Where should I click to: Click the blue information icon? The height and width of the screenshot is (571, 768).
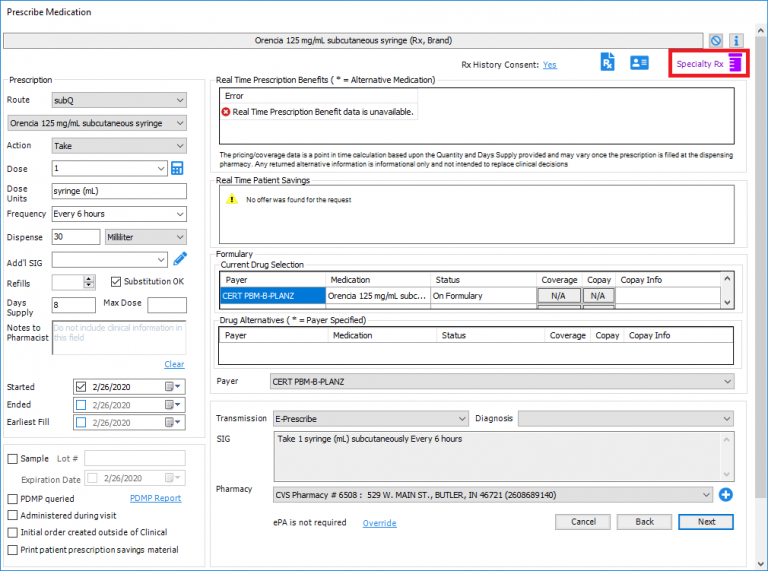[x=737, y=41]
